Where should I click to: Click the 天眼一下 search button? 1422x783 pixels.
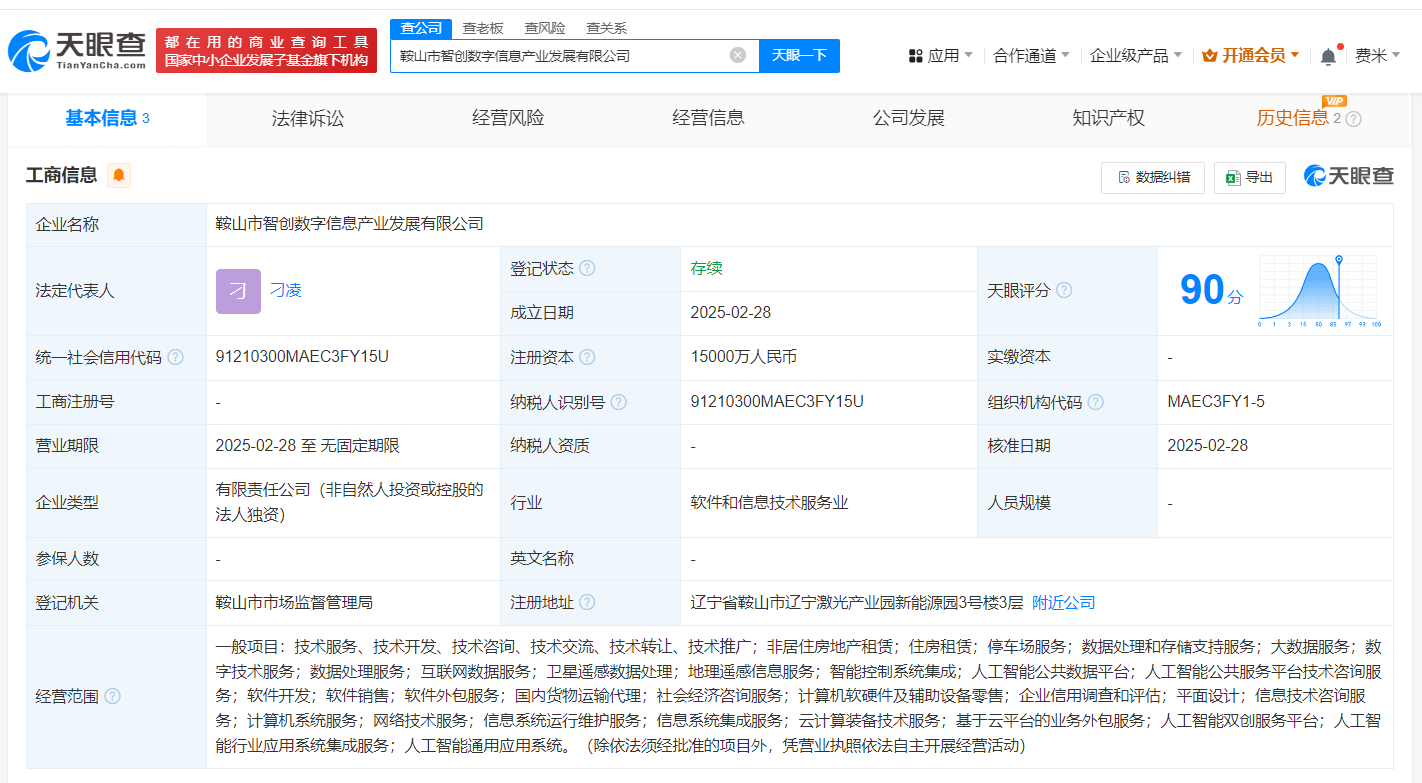pyautogui.click(x=799, y=56)
